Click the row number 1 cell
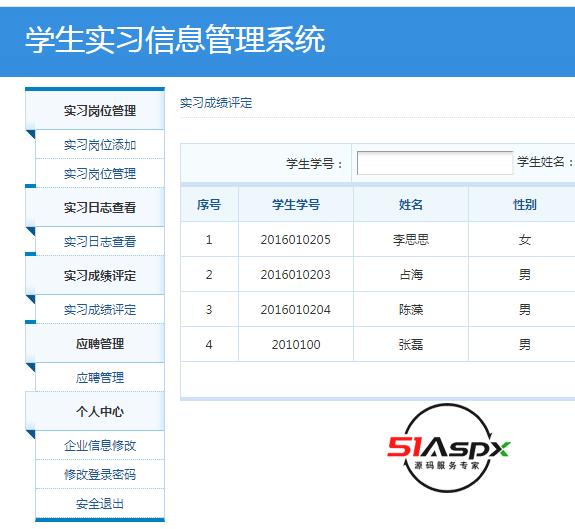Viewport: 575px width, 529px height. pos(209,240)
